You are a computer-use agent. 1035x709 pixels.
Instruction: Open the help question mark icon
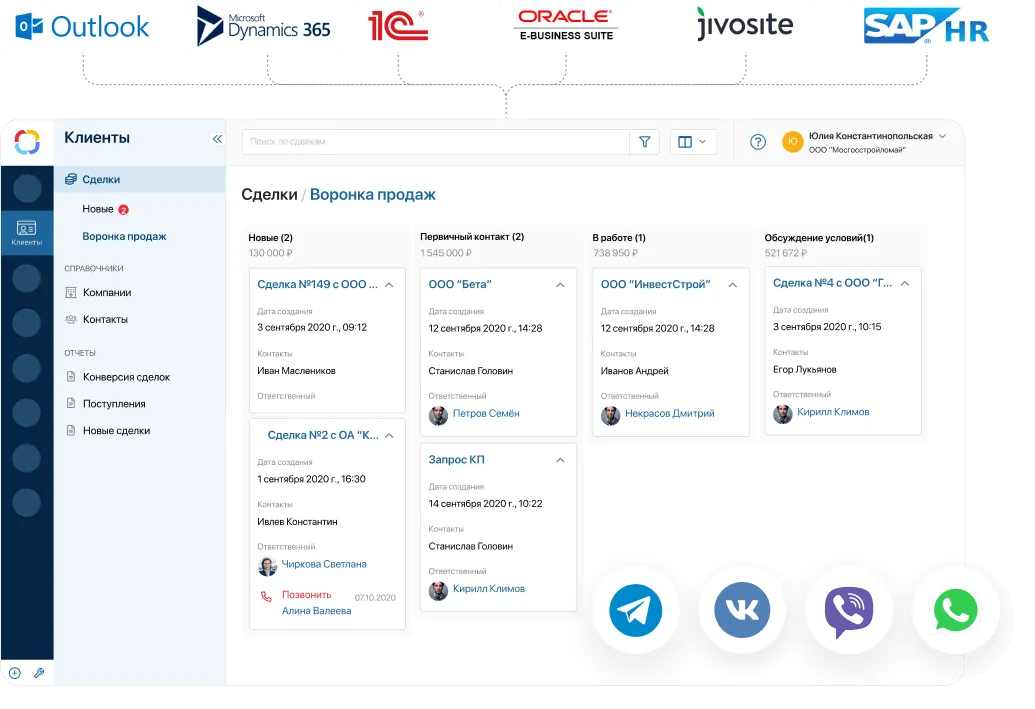tap(758, 142)
